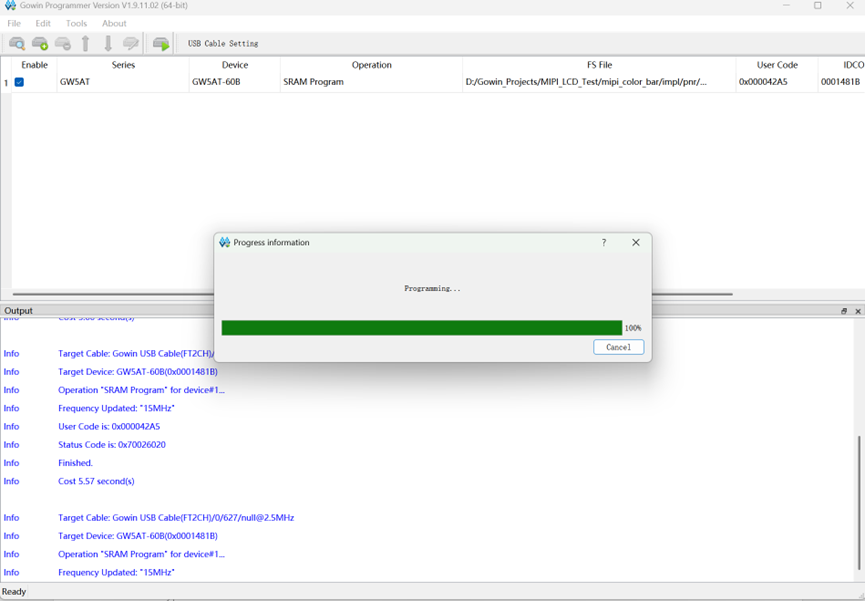865x601 pixels.
Task: Click row number 1 header
Action: click(x=6, y=82)
